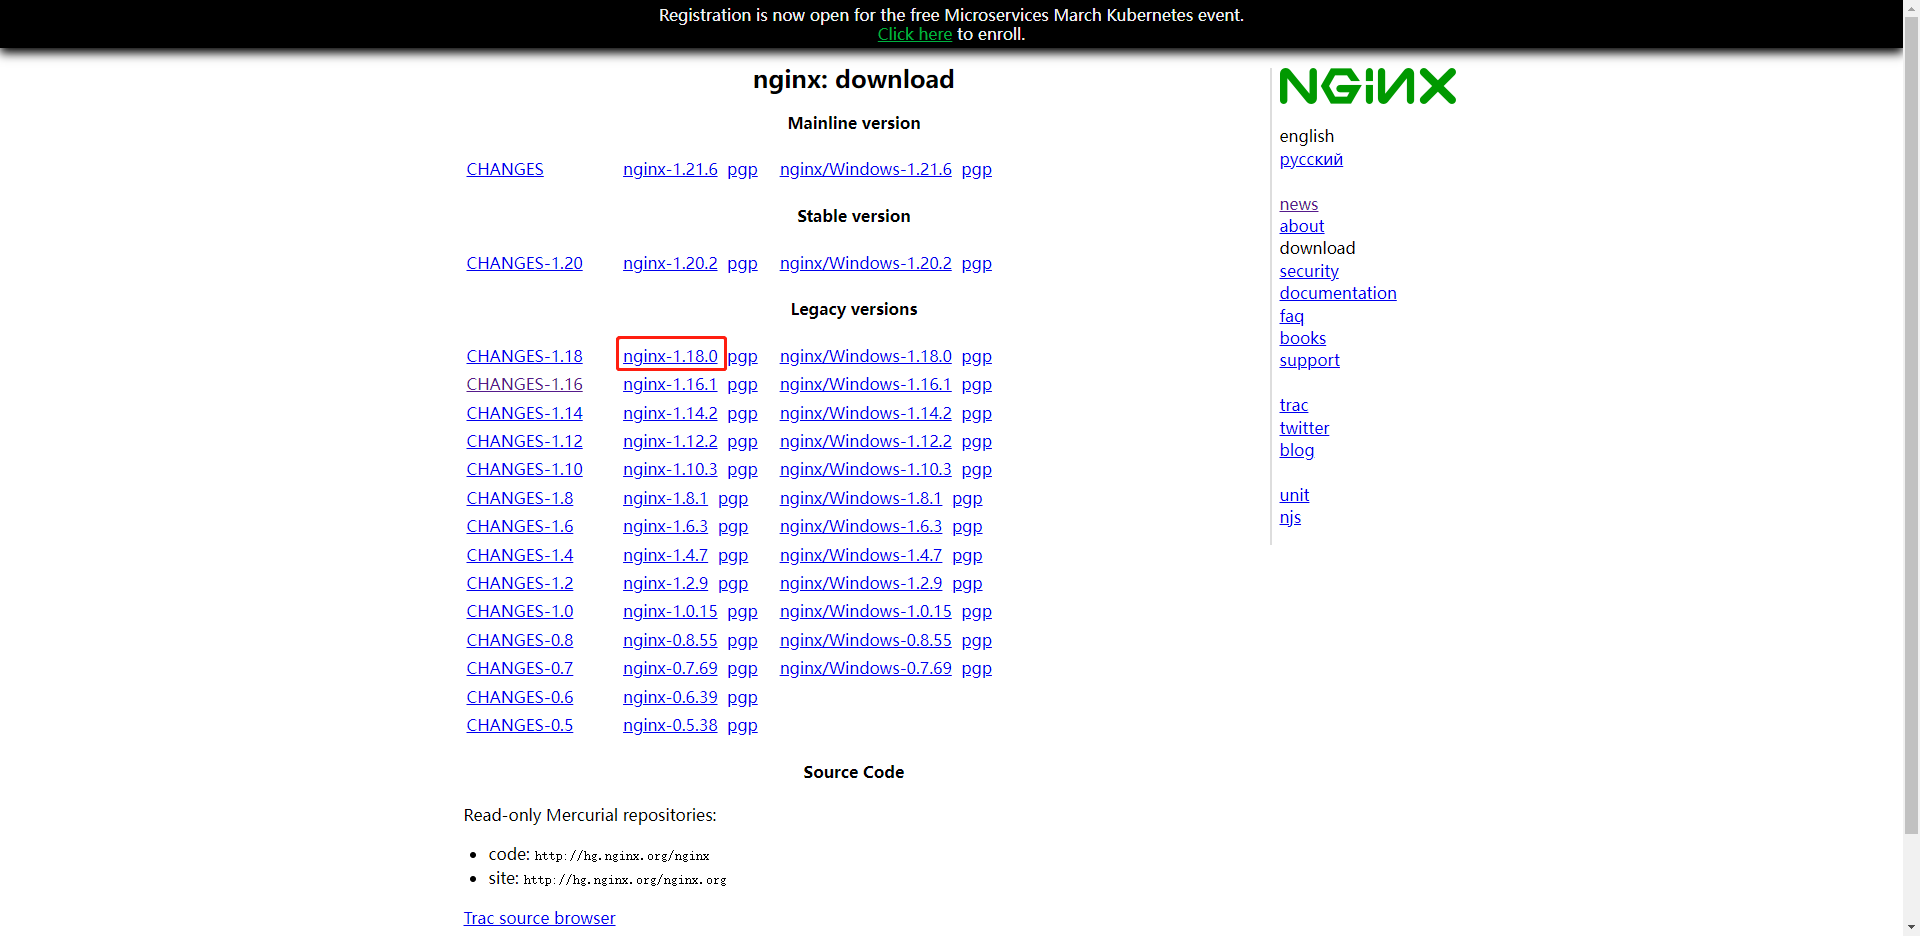1920x936 pixels.
Task: Download nginx-1.2.9 source
Action: point(665,583)
